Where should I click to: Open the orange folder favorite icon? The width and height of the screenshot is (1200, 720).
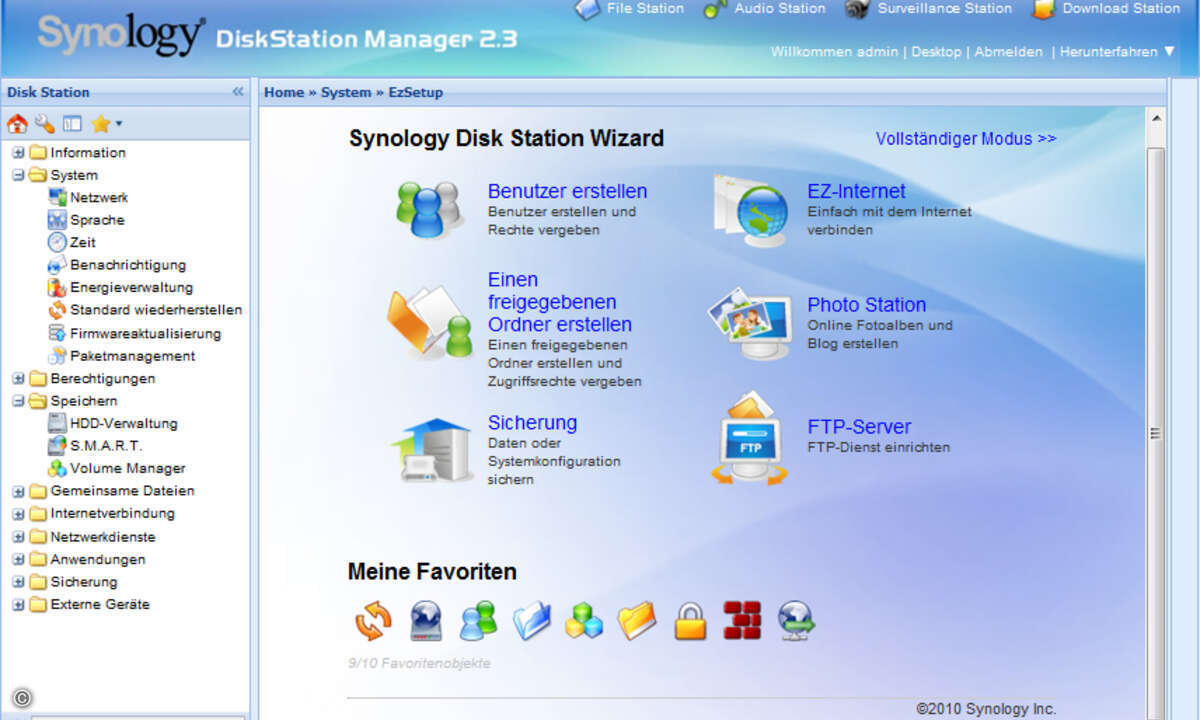click(637, 621)
